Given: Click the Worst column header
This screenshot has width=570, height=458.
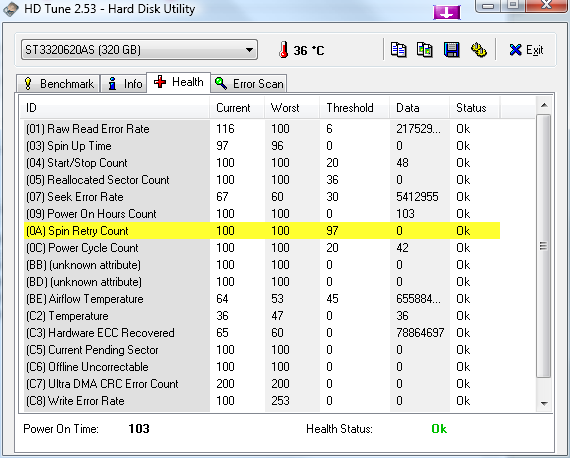Looking at the screenshot, I should pyautogui.click(x=292, y=108).
